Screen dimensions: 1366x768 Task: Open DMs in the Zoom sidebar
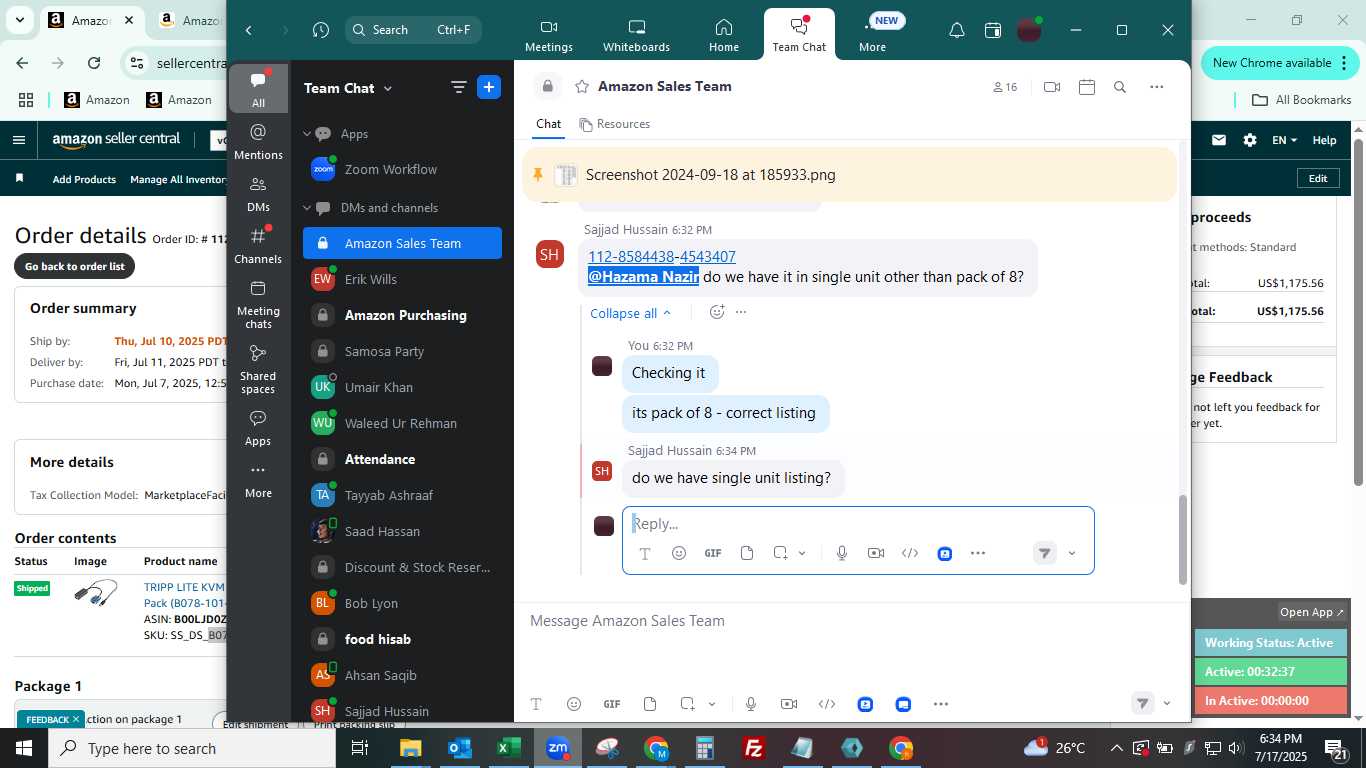point(258,194)
